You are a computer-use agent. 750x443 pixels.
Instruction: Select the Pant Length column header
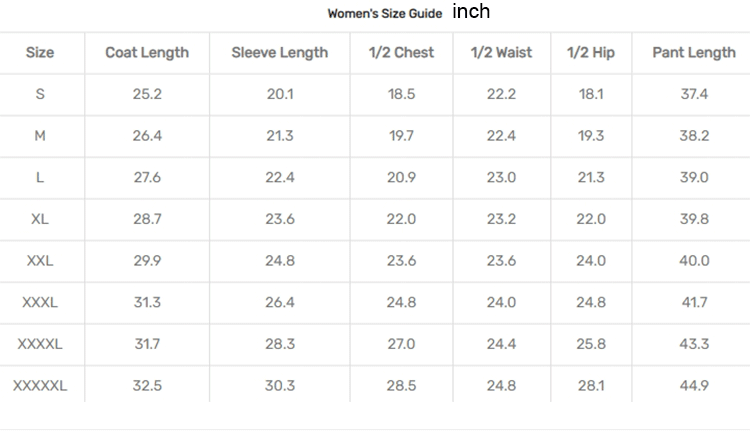pos(694,53)
